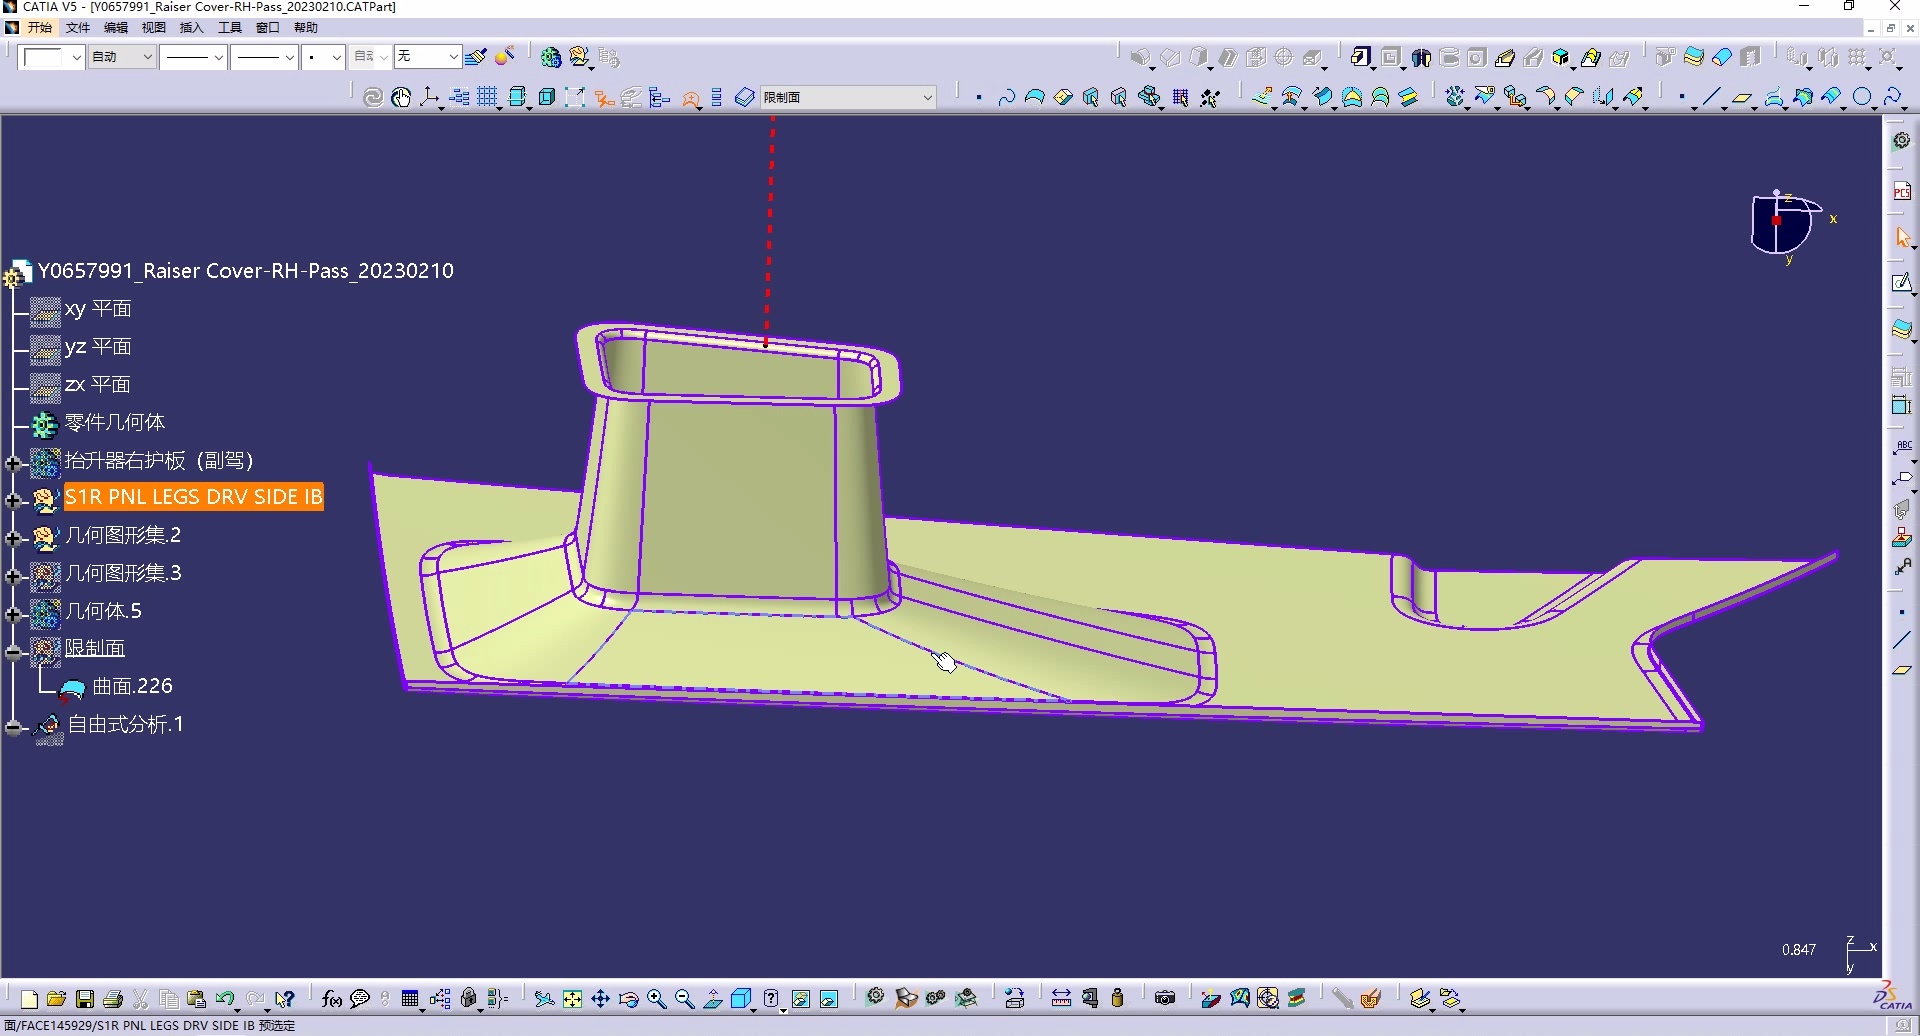Select 自由式分析.1 tree entry

(x=125, y=724)
